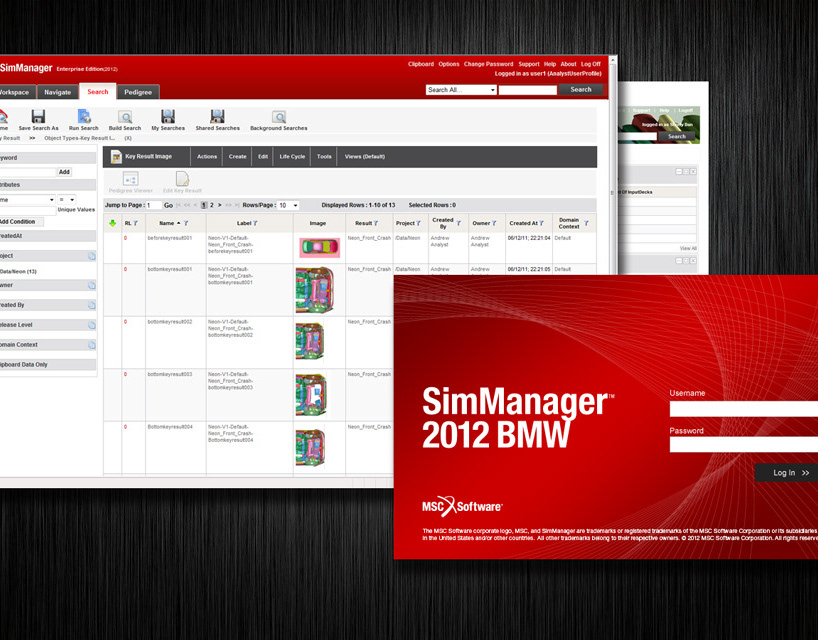The height and width of the screenshot is (640, 818).
Task: Click the Domain Context column filter icon
Action: pos(586,223)
